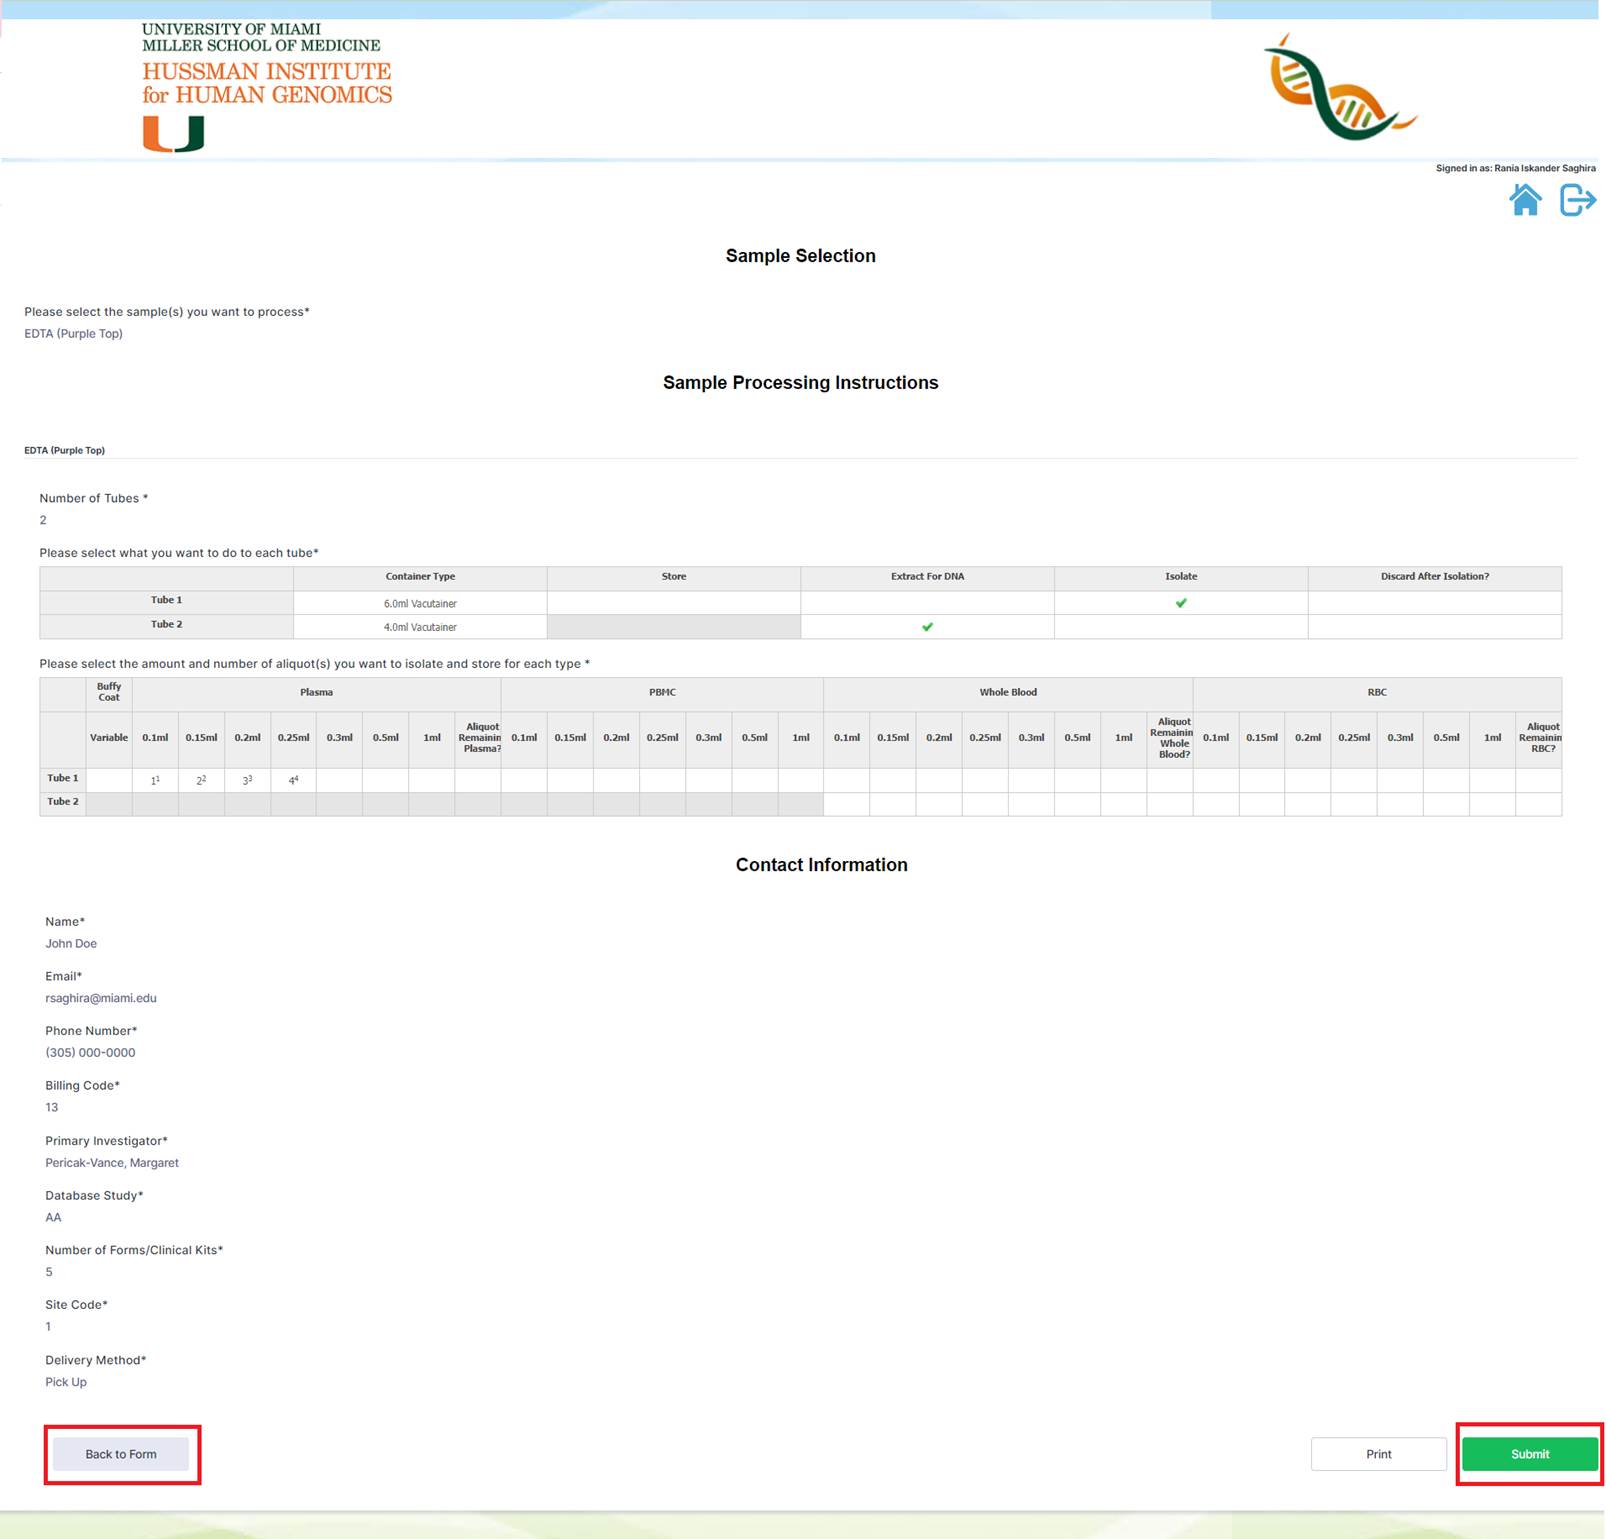
Task: Click the sign out arrow icon
Action: pos(1577,200)
